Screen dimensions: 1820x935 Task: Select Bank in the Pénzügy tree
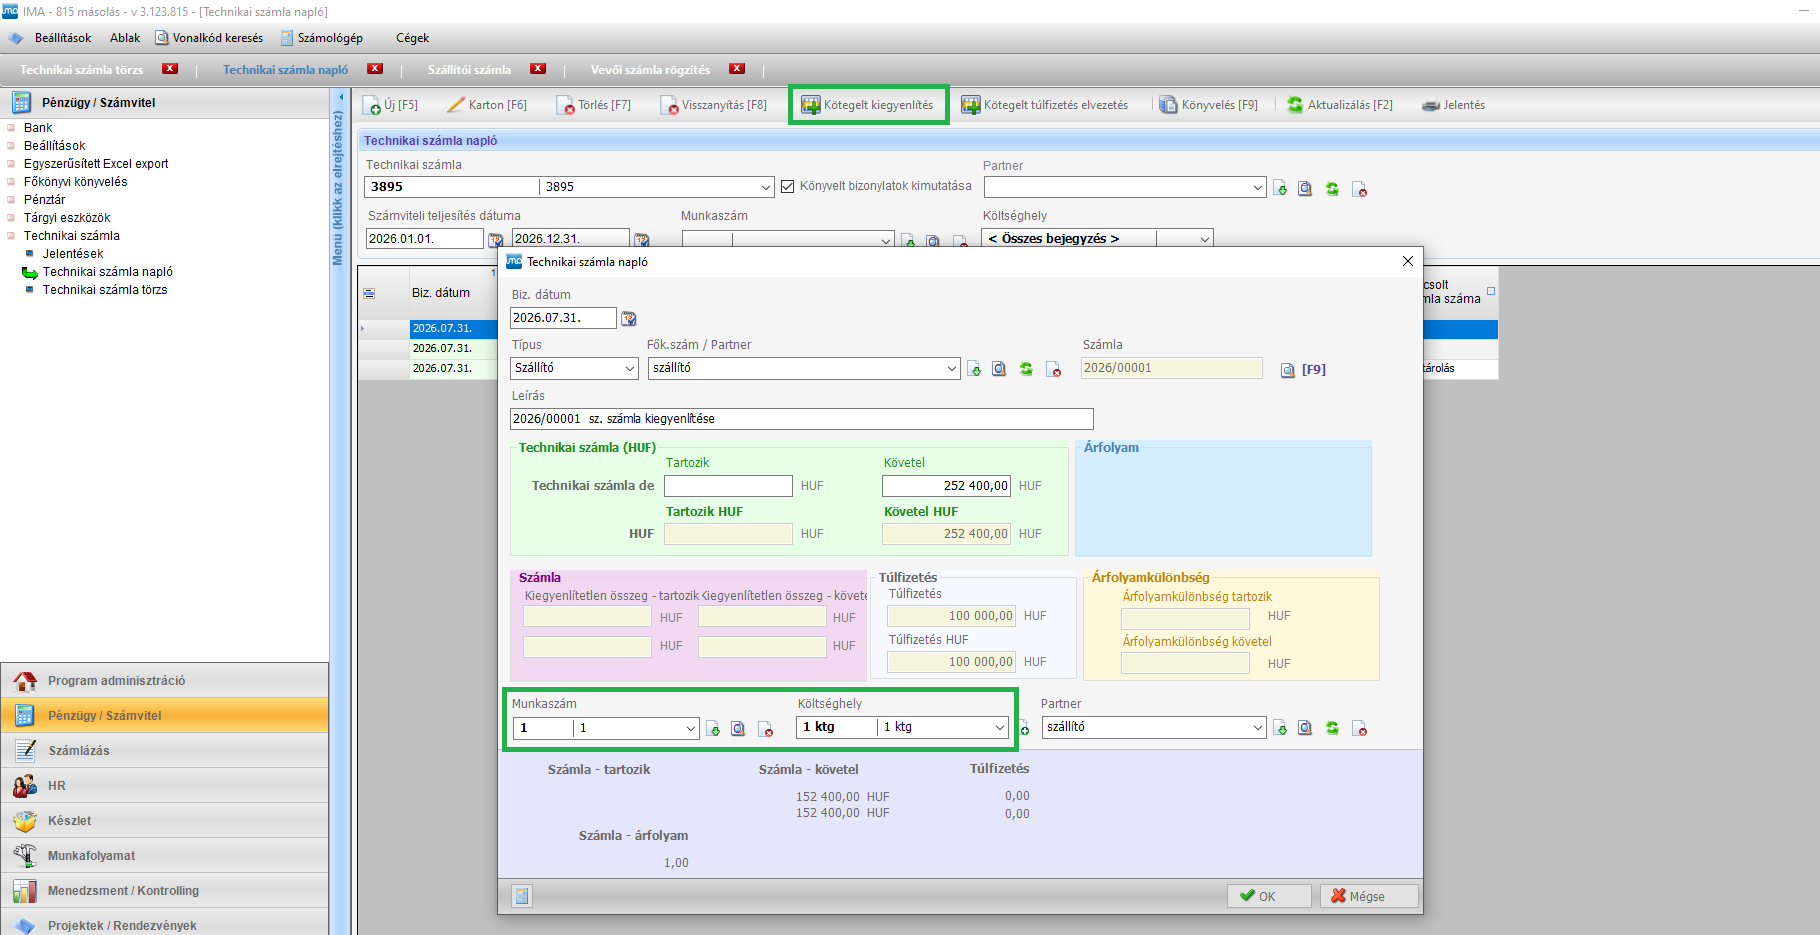click(38, 128)
